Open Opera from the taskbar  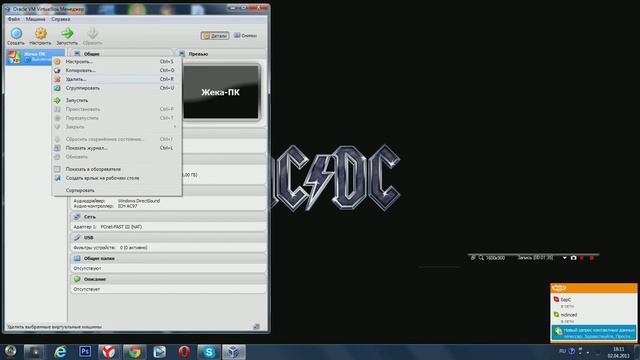(x=184, y=352)
